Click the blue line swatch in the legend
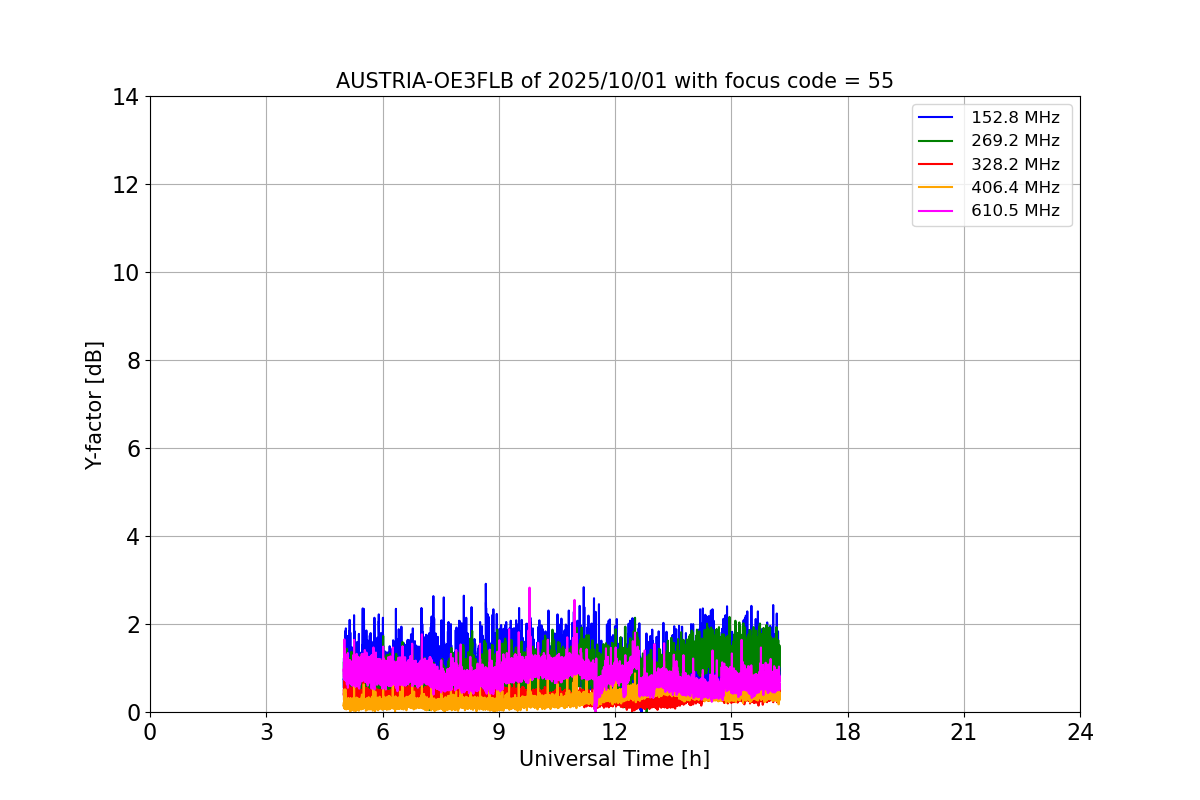 pos(936,118)
